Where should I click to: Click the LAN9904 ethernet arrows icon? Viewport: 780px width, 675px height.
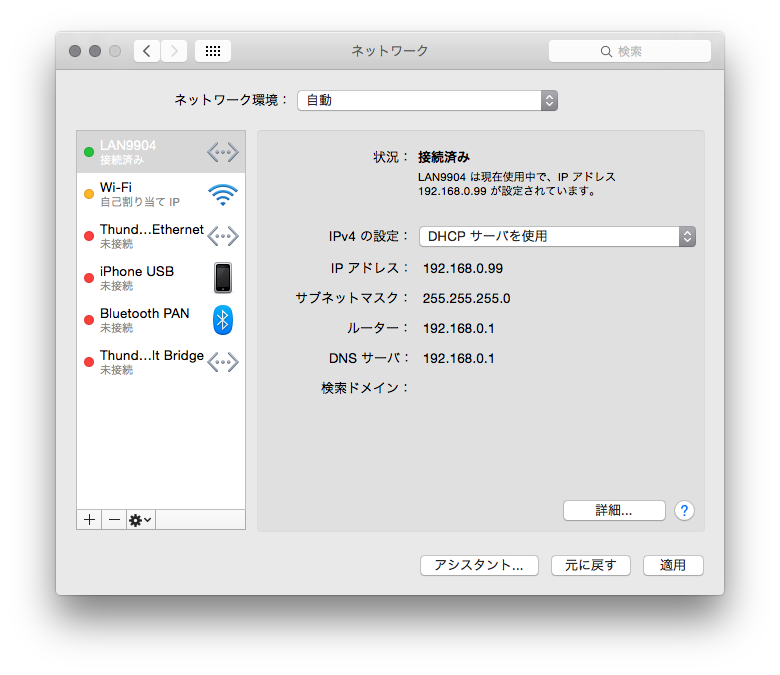point(223,152)
